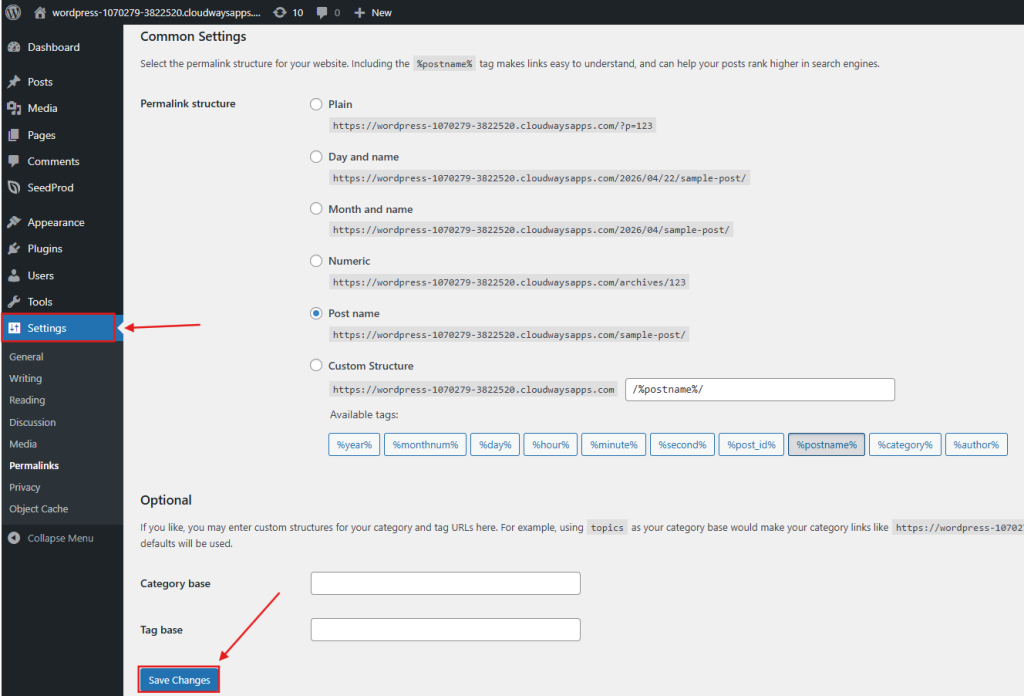The width and height of the screenshot is (1024, 696).
Task: Click the custom structure input field
Action: tap(760, 390)
